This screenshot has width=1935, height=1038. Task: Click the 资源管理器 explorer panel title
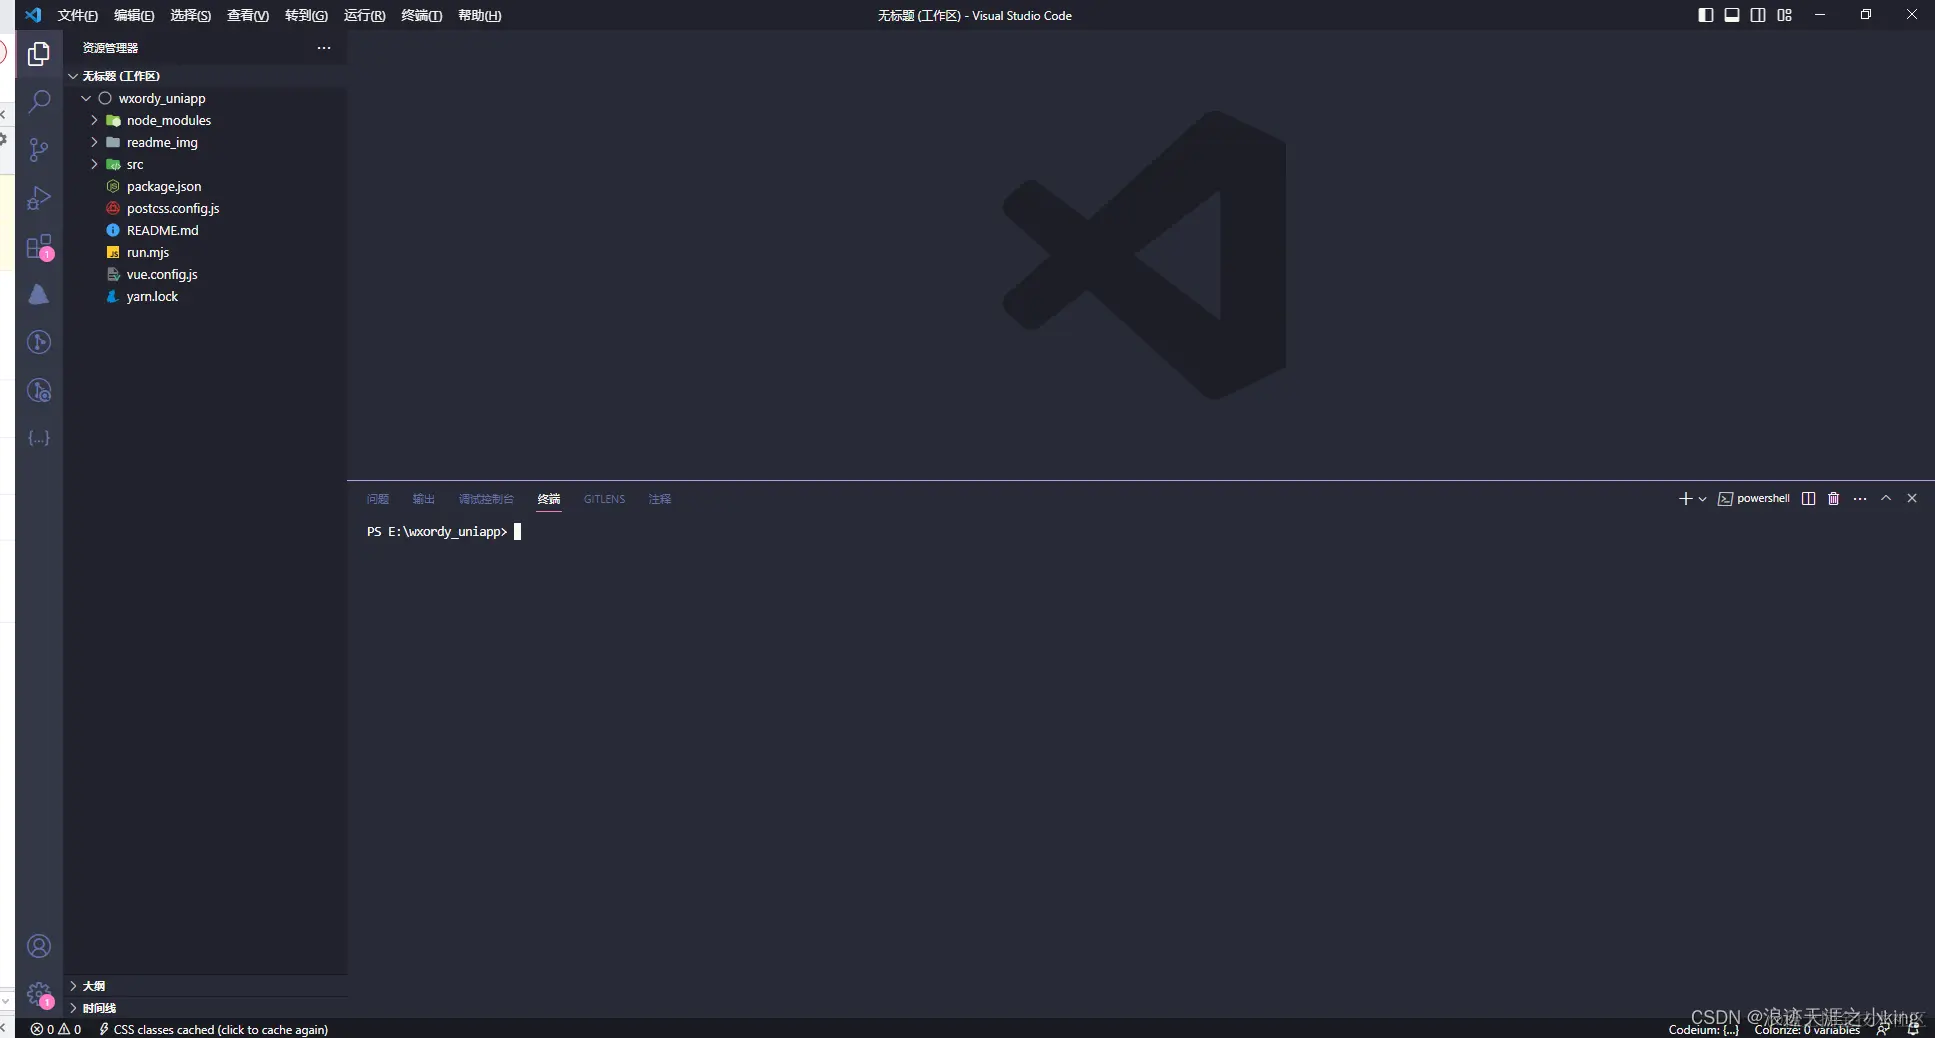click(x=110, y=48)
